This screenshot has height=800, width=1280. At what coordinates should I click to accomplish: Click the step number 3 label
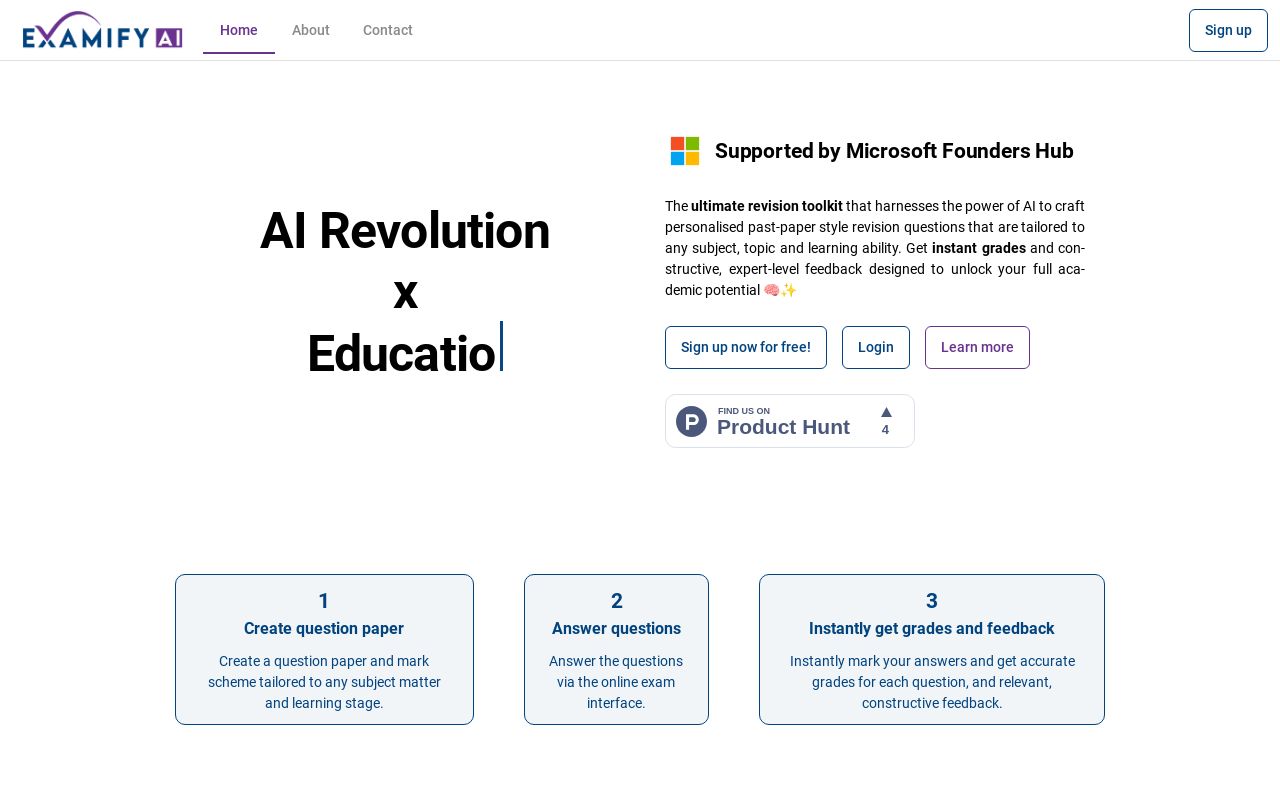coord(932,601)
